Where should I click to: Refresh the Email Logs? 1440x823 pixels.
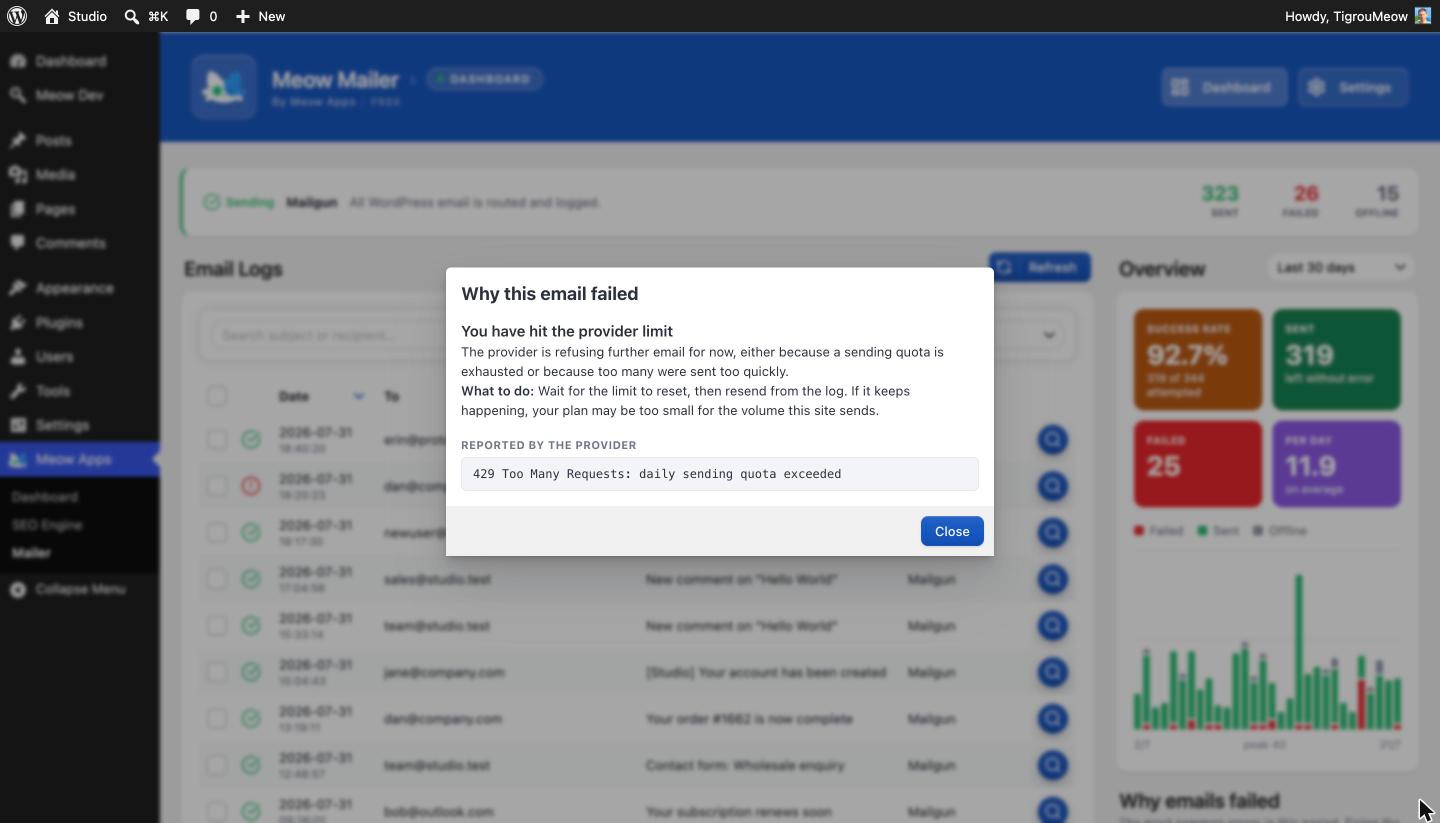click(x=1040, y=267)
